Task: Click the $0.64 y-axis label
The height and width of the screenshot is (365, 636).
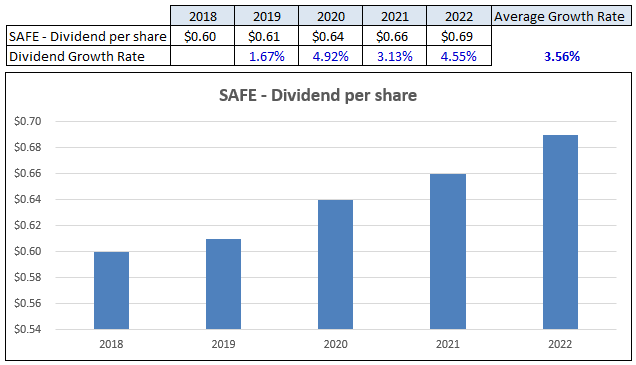Action: [28, 199]
